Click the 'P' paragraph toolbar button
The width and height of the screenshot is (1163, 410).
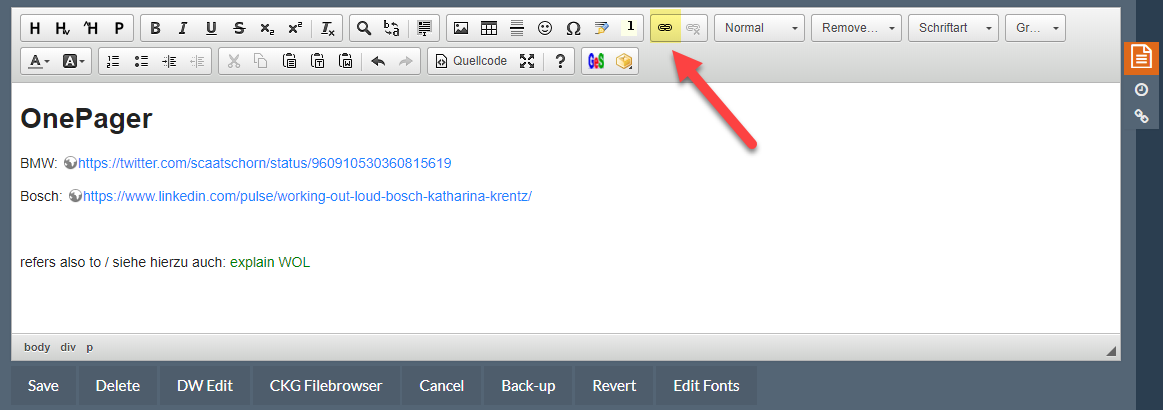pyautogui.click(x=119, y=28)
